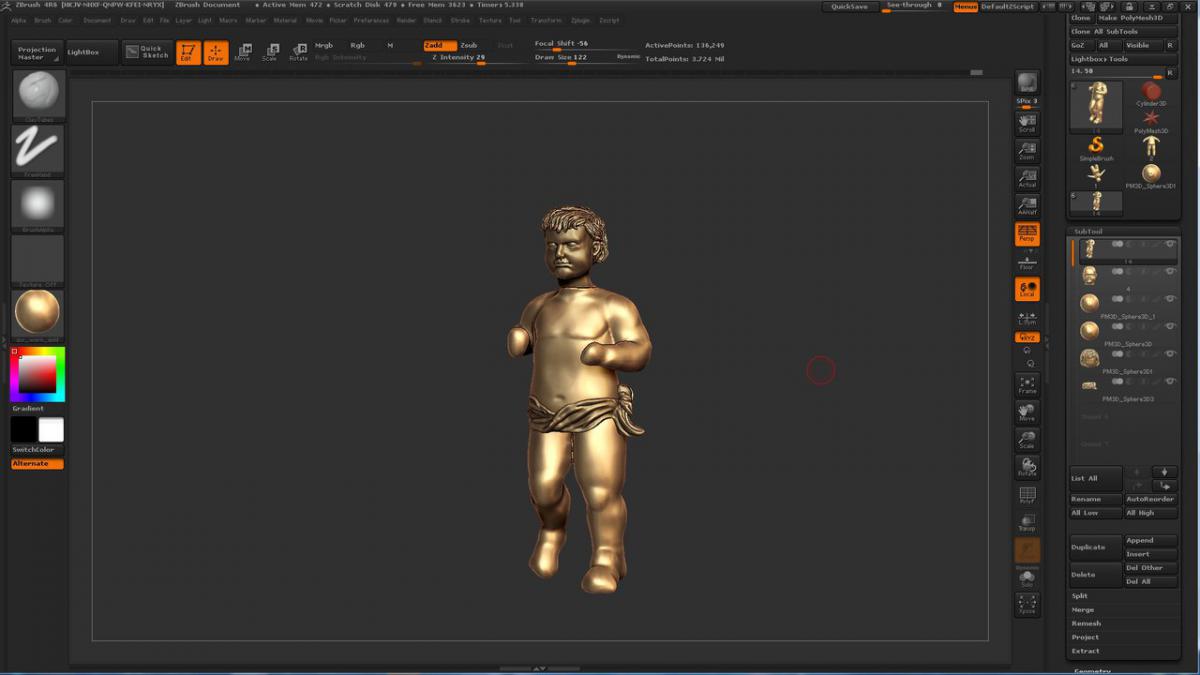Select the Draw mode icon
1200x675 pixels.
(216, 53)
